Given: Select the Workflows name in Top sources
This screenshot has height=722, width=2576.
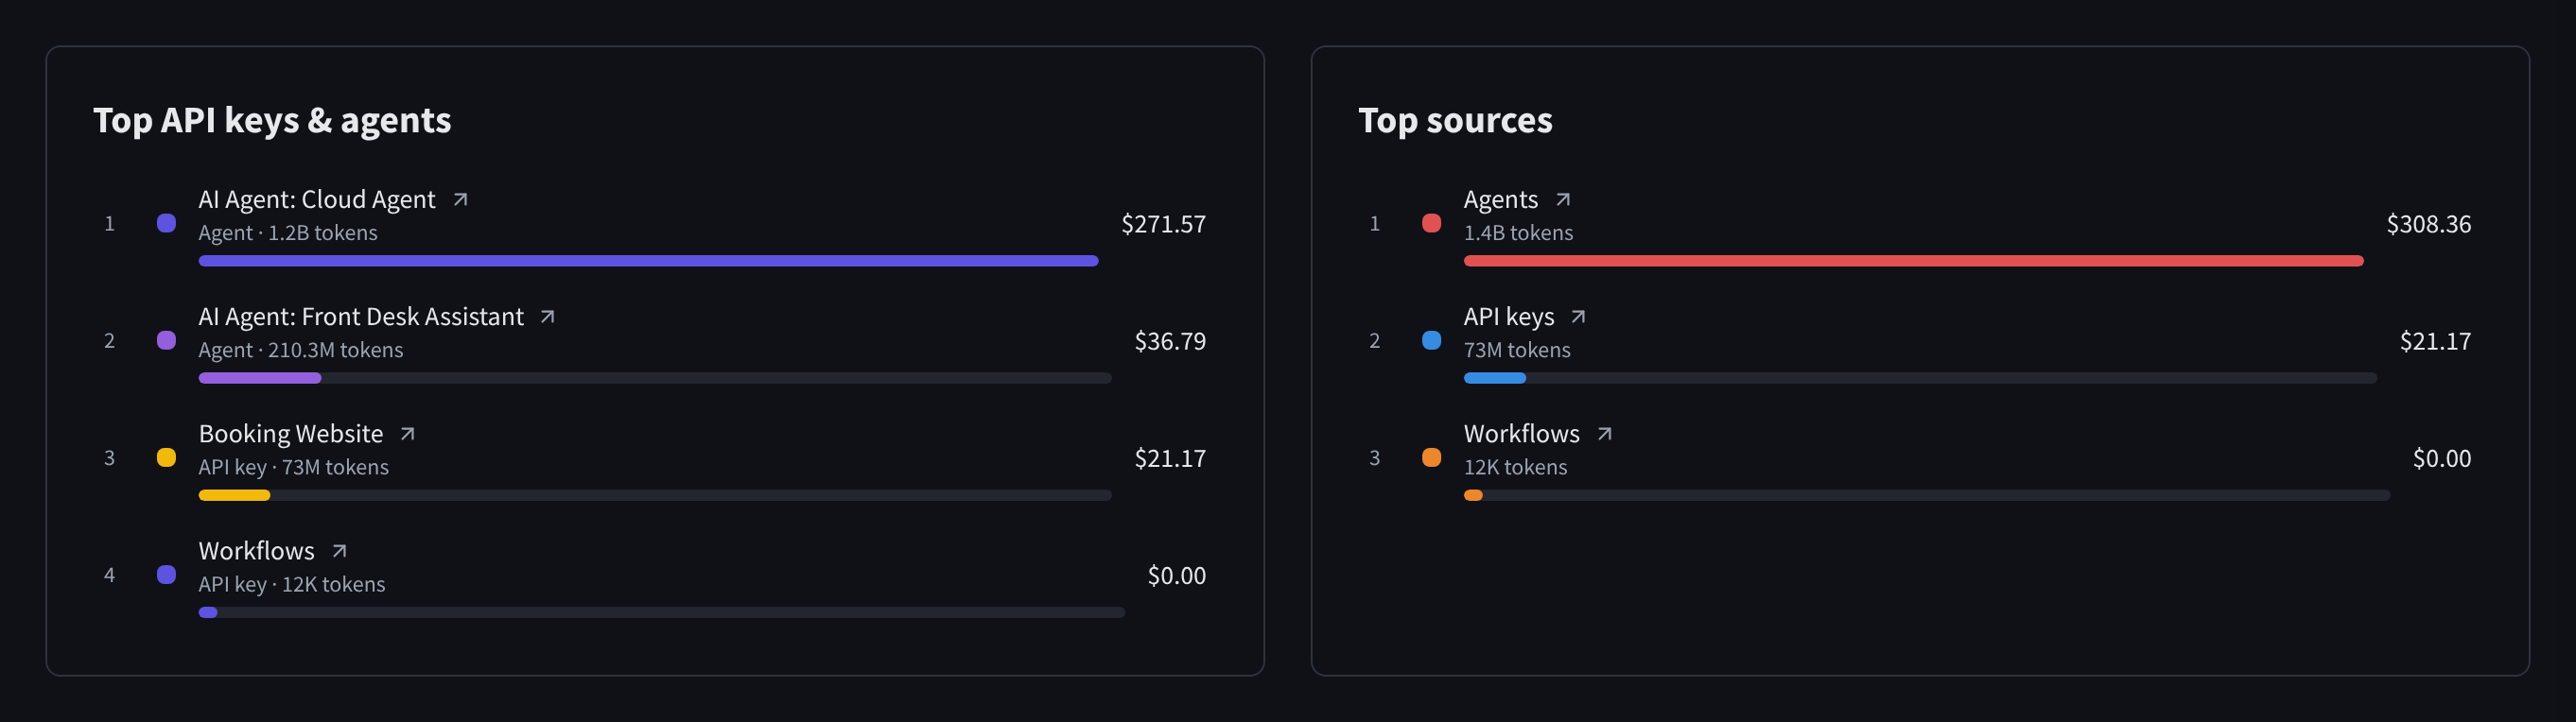Looking at the screenshot, I should click(x=1522, y=434).
